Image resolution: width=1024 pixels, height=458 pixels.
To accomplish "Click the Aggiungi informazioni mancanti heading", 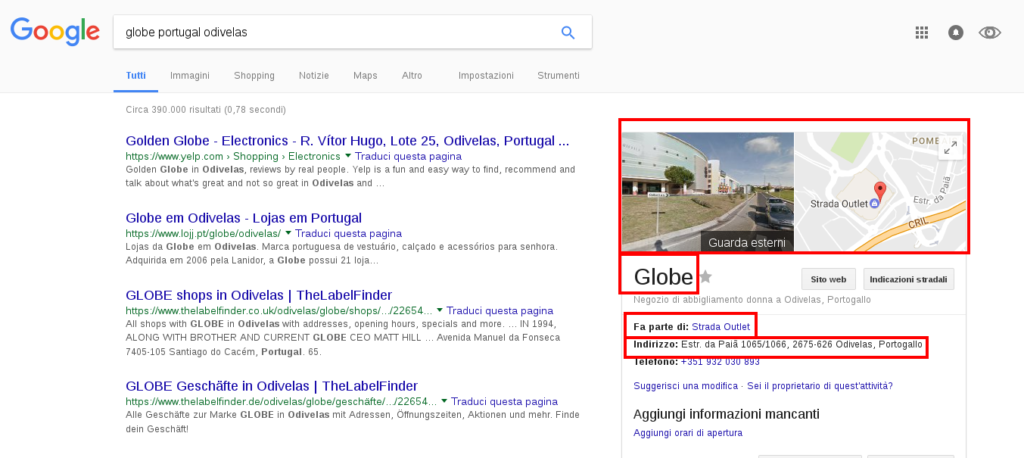I will coord(726,414).
